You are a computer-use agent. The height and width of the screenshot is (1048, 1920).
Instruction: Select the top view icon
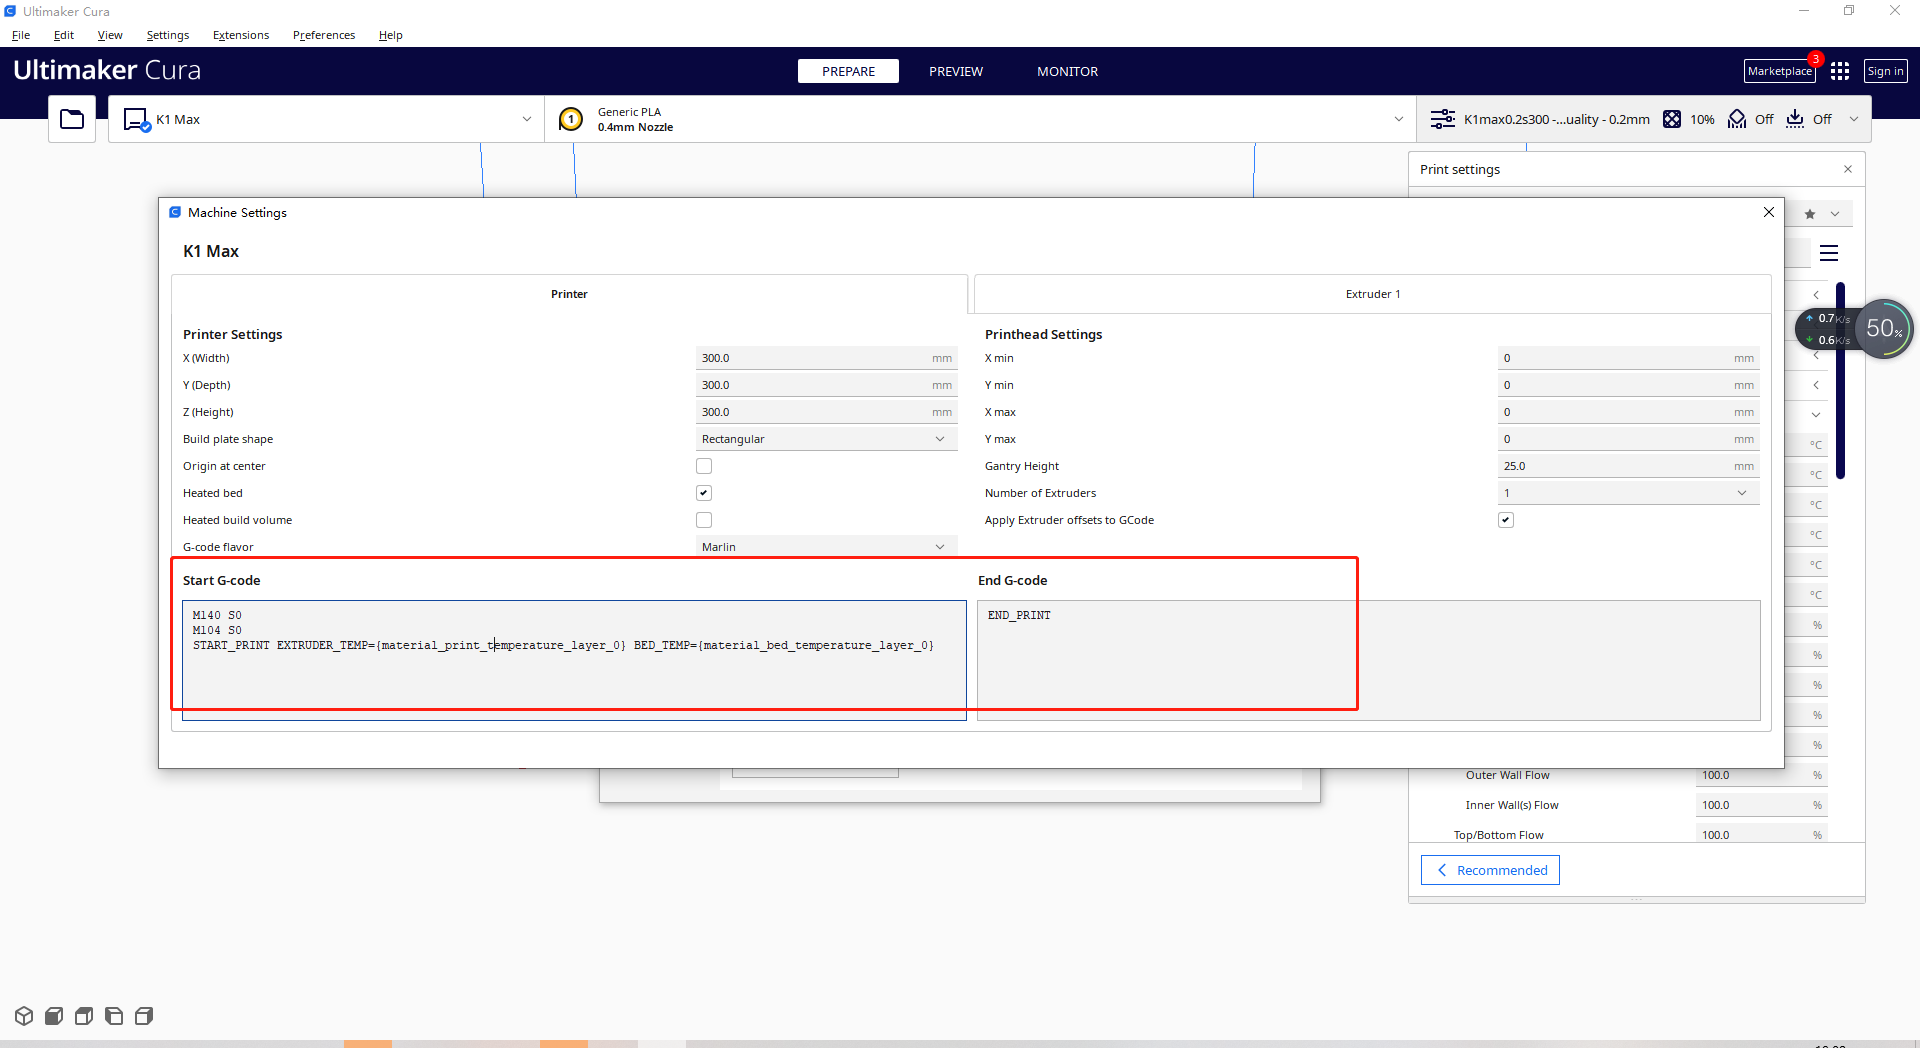pyautogui.click(x=84, y=1016)
